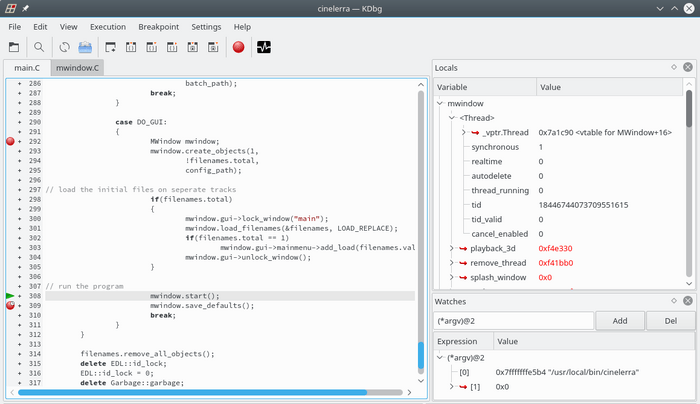Viewport: 700px width, 404px height.
Task: Click source view scroll-up arrow
Action: pos(421,84)
